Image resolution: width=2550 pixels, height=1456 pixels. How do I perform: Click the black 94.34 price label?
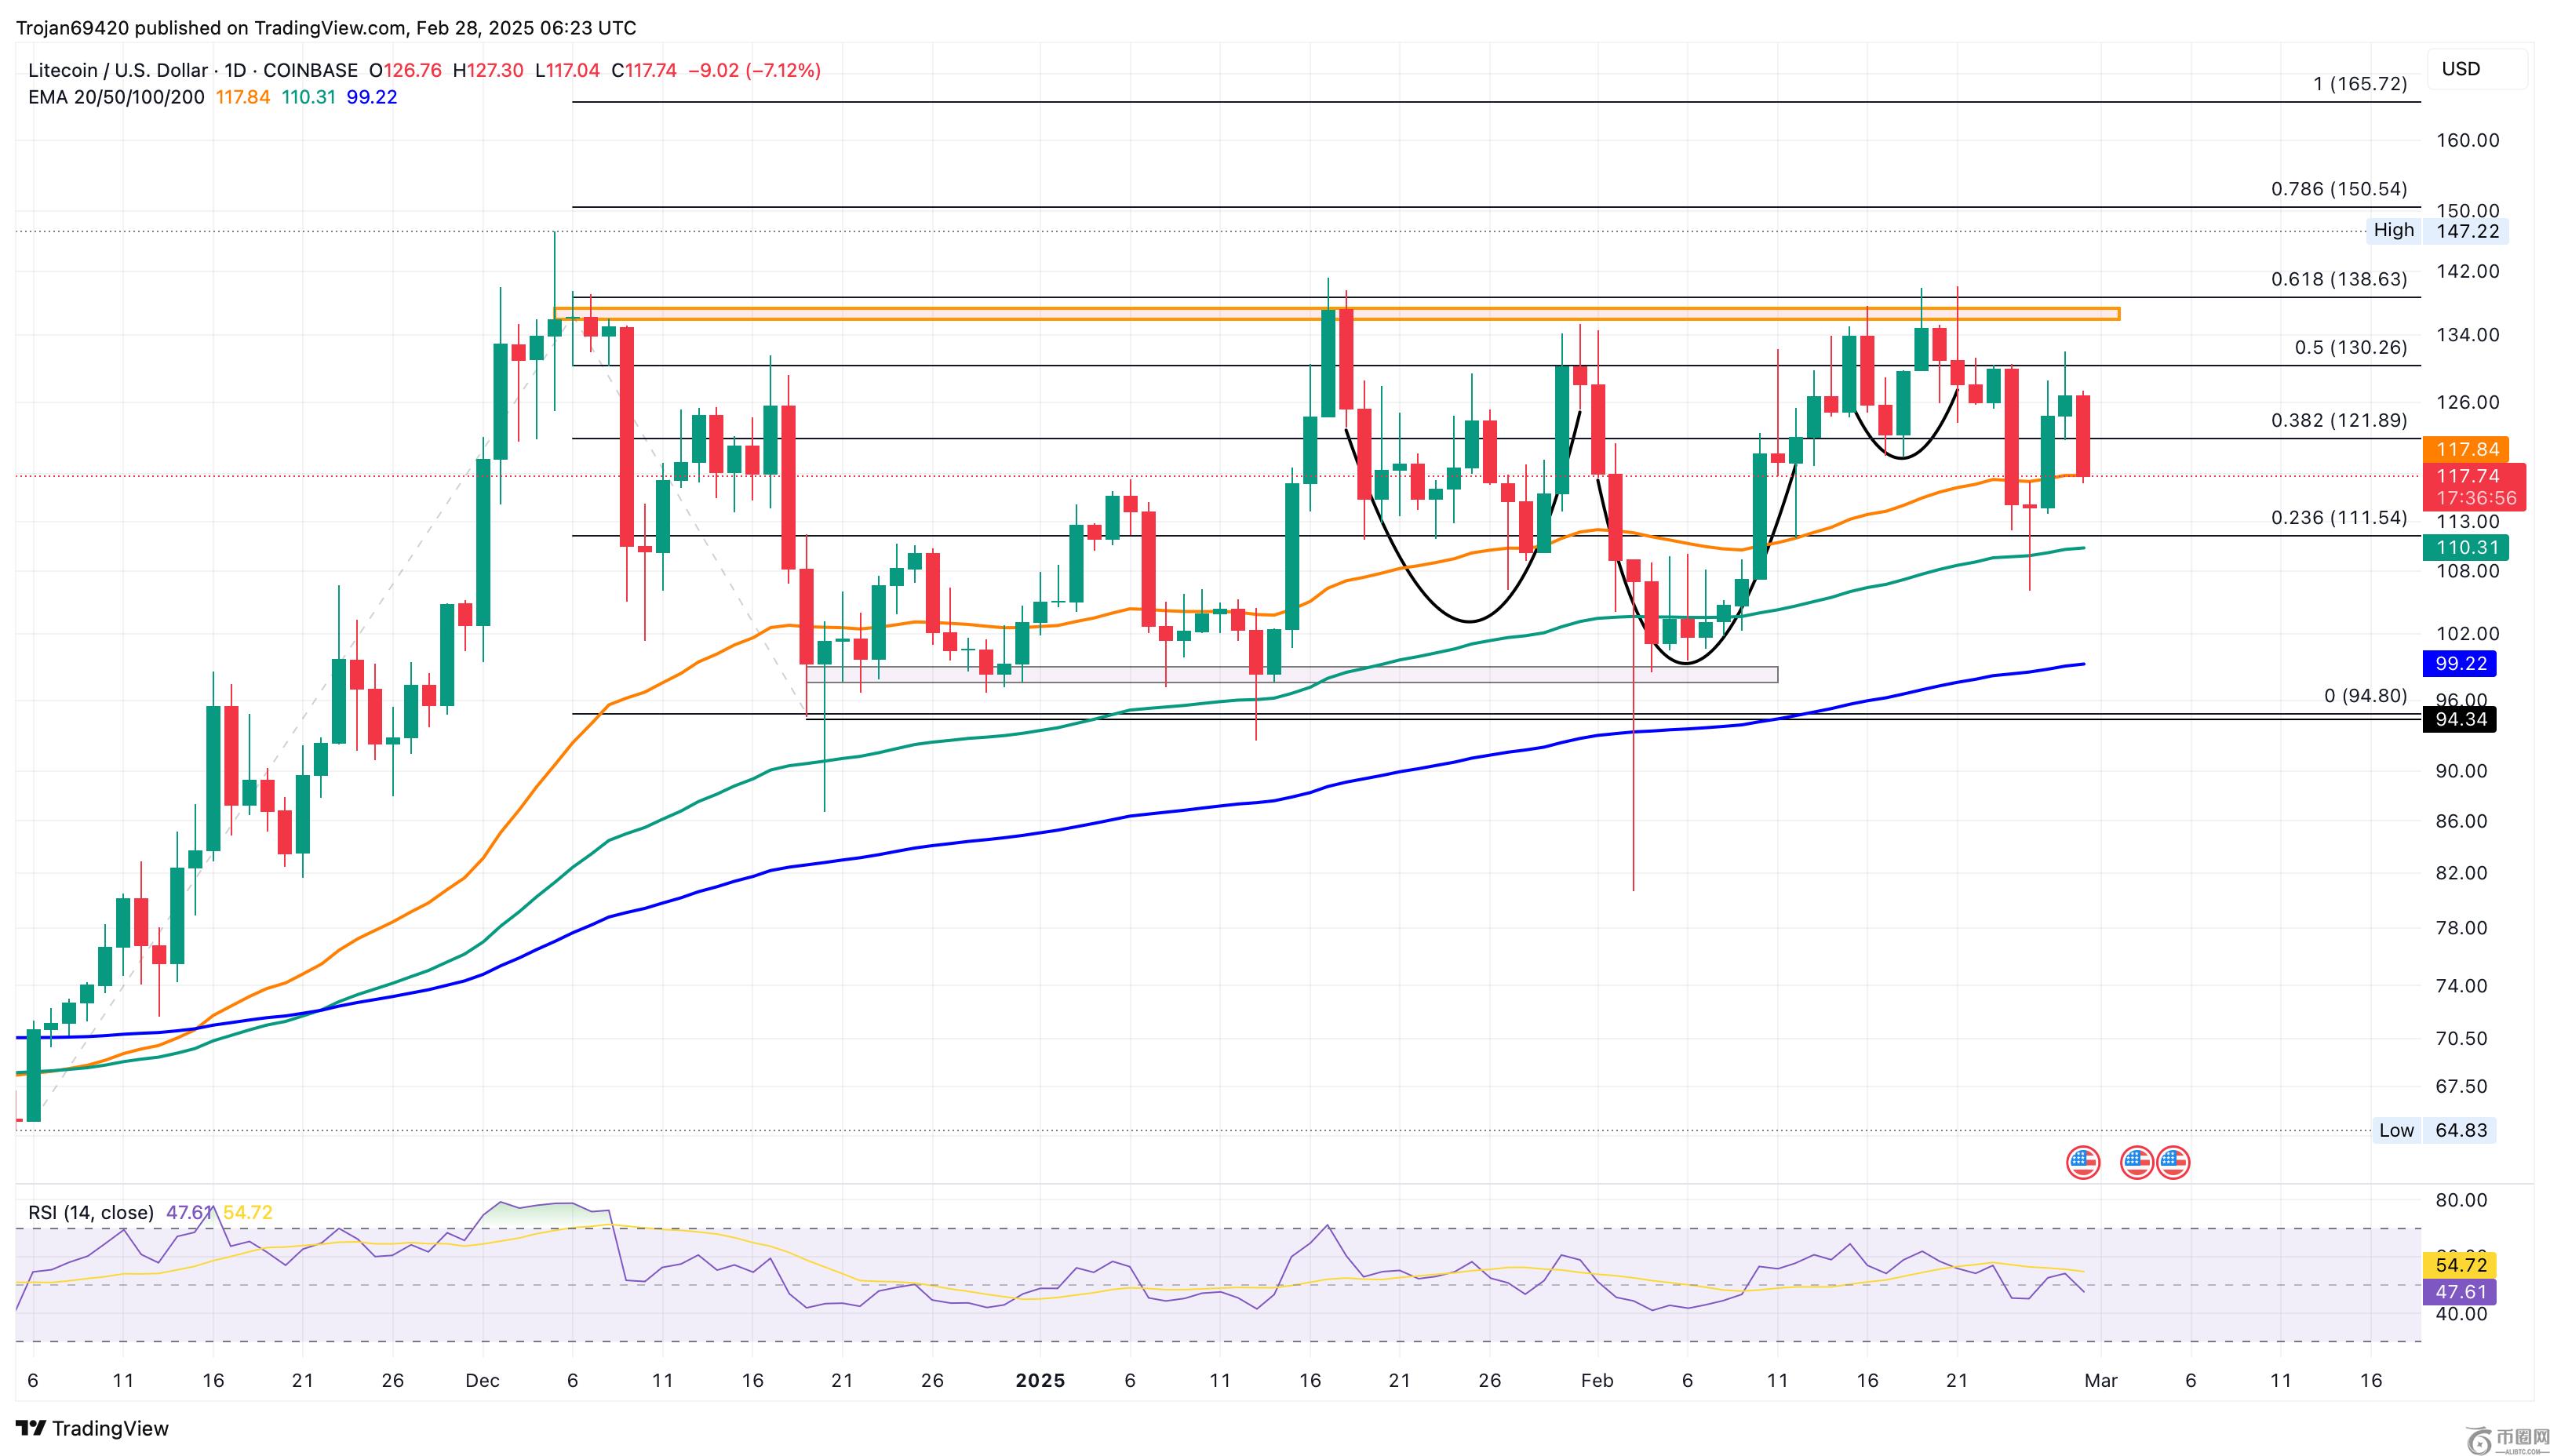(2460, 719)
